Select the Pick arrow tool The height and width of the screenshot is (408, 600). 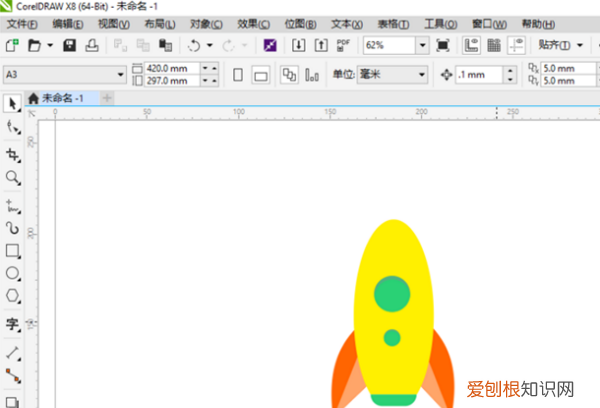12,103
